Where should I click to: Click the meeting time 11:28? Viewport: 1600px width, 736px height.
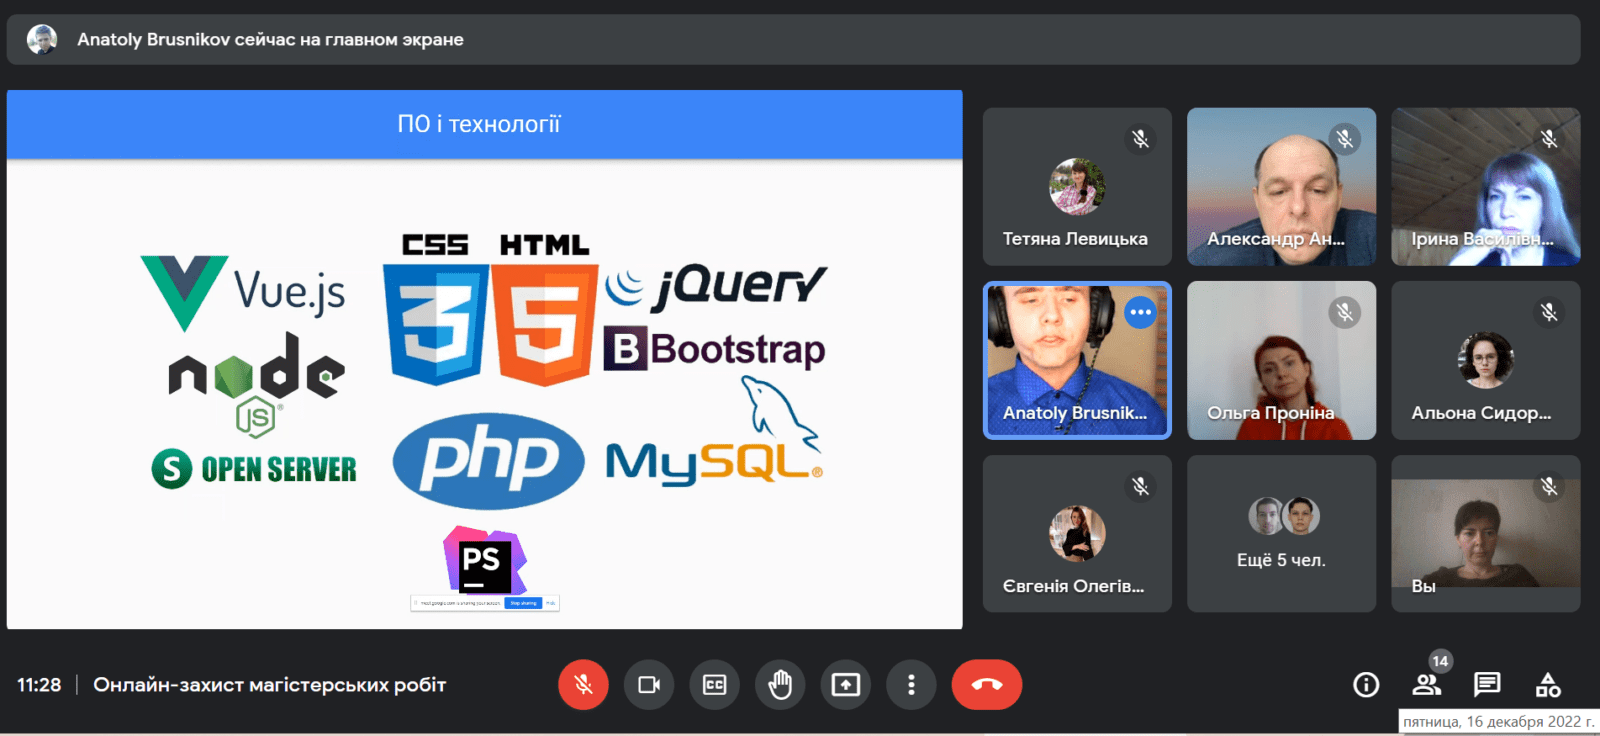[x=39, y=685]
